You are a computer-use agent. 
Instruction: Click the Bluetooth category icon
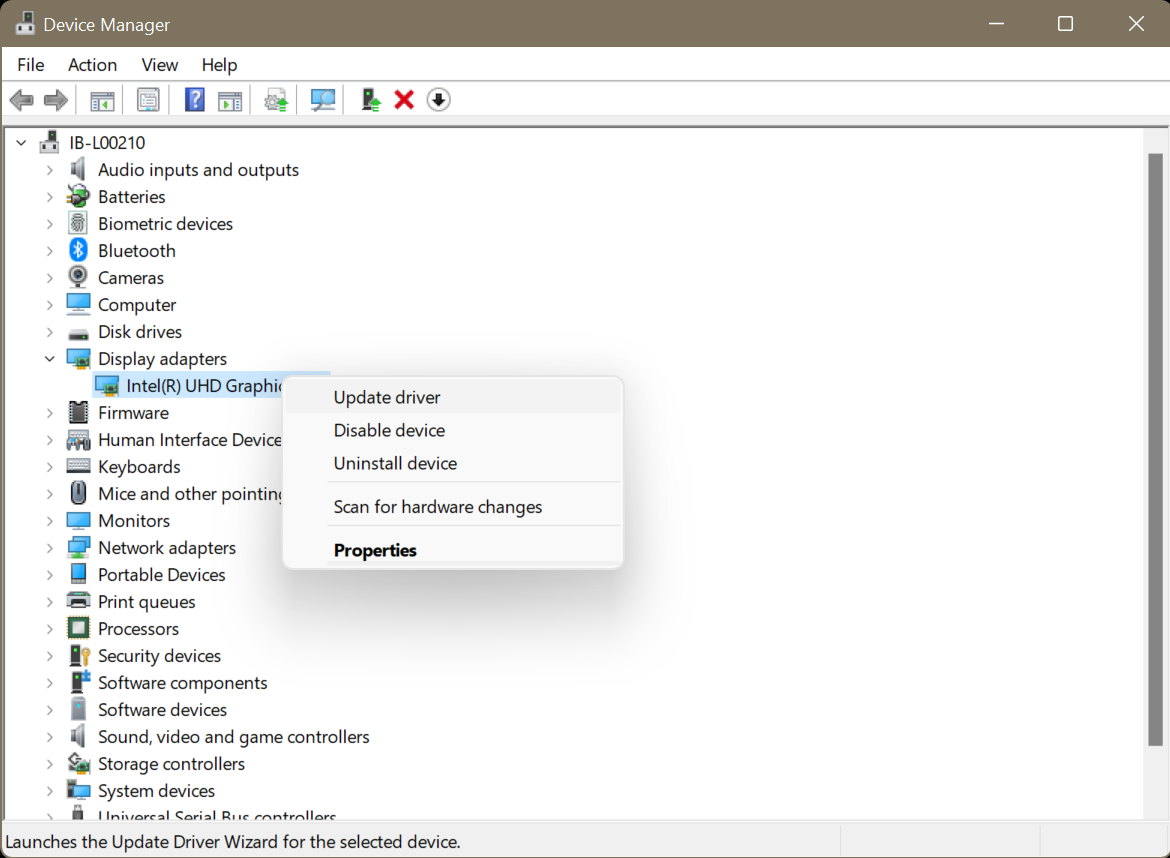[78, 250]
